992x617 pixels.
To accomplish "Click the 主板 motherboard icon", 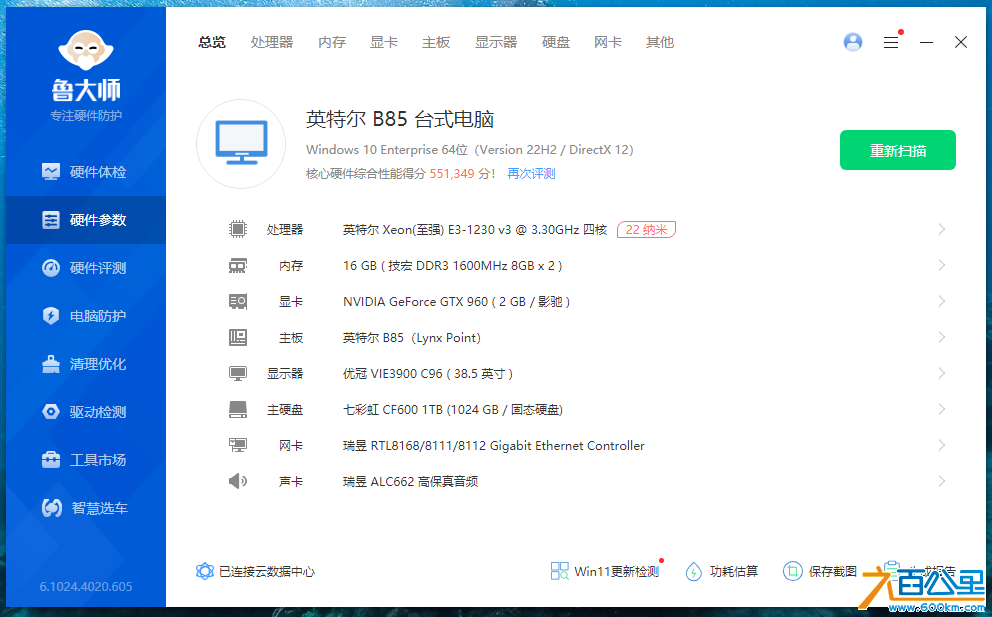I will (238, 337).
